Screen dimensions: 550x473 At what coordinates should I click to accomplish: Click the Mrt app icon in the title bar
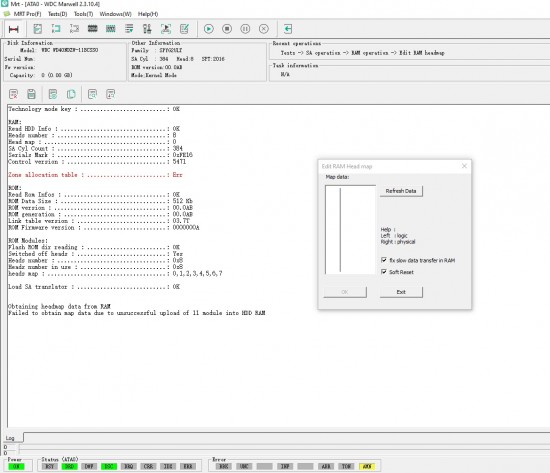pos(5,4)
